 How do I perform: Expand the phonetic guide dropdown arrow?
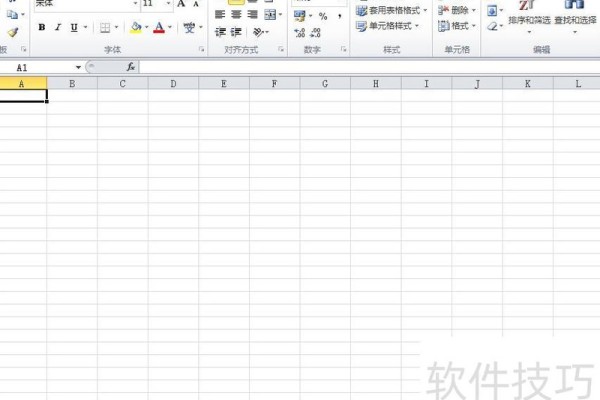[201, 27]
